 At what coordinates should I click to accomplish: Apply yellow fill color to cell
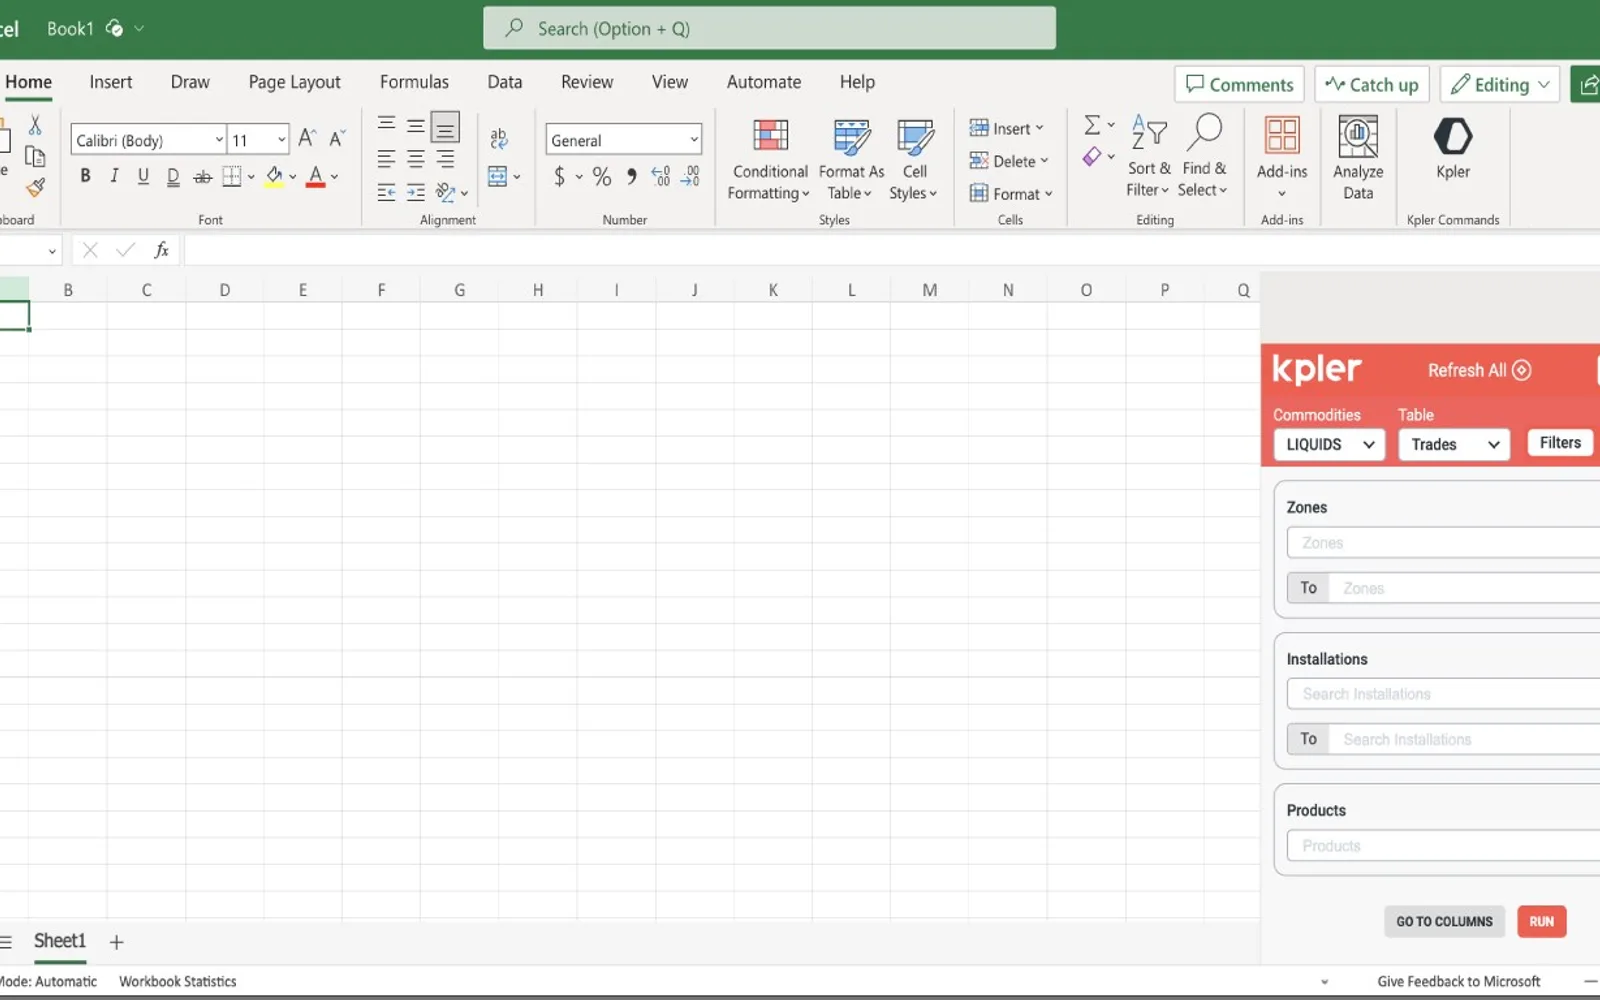(274, 177)
